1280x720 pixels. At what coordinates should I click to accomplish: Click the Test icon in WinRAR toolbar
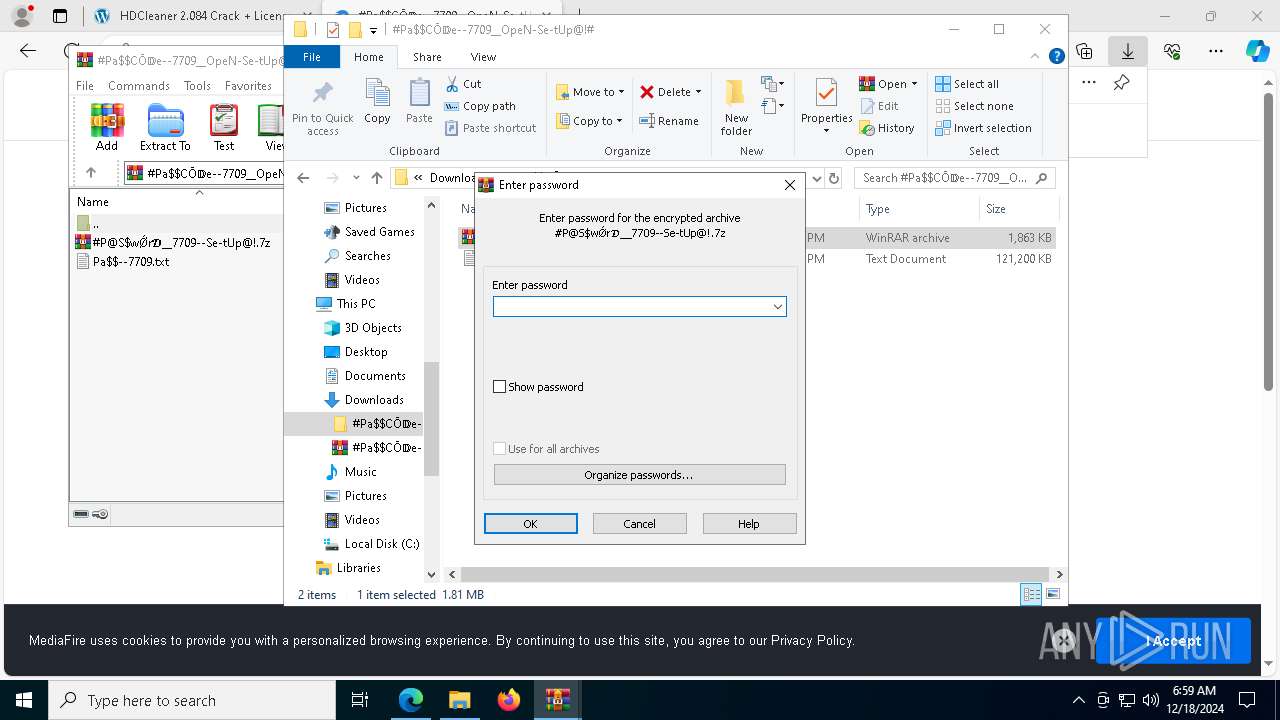pyautogui.click(x=224, y=127)
